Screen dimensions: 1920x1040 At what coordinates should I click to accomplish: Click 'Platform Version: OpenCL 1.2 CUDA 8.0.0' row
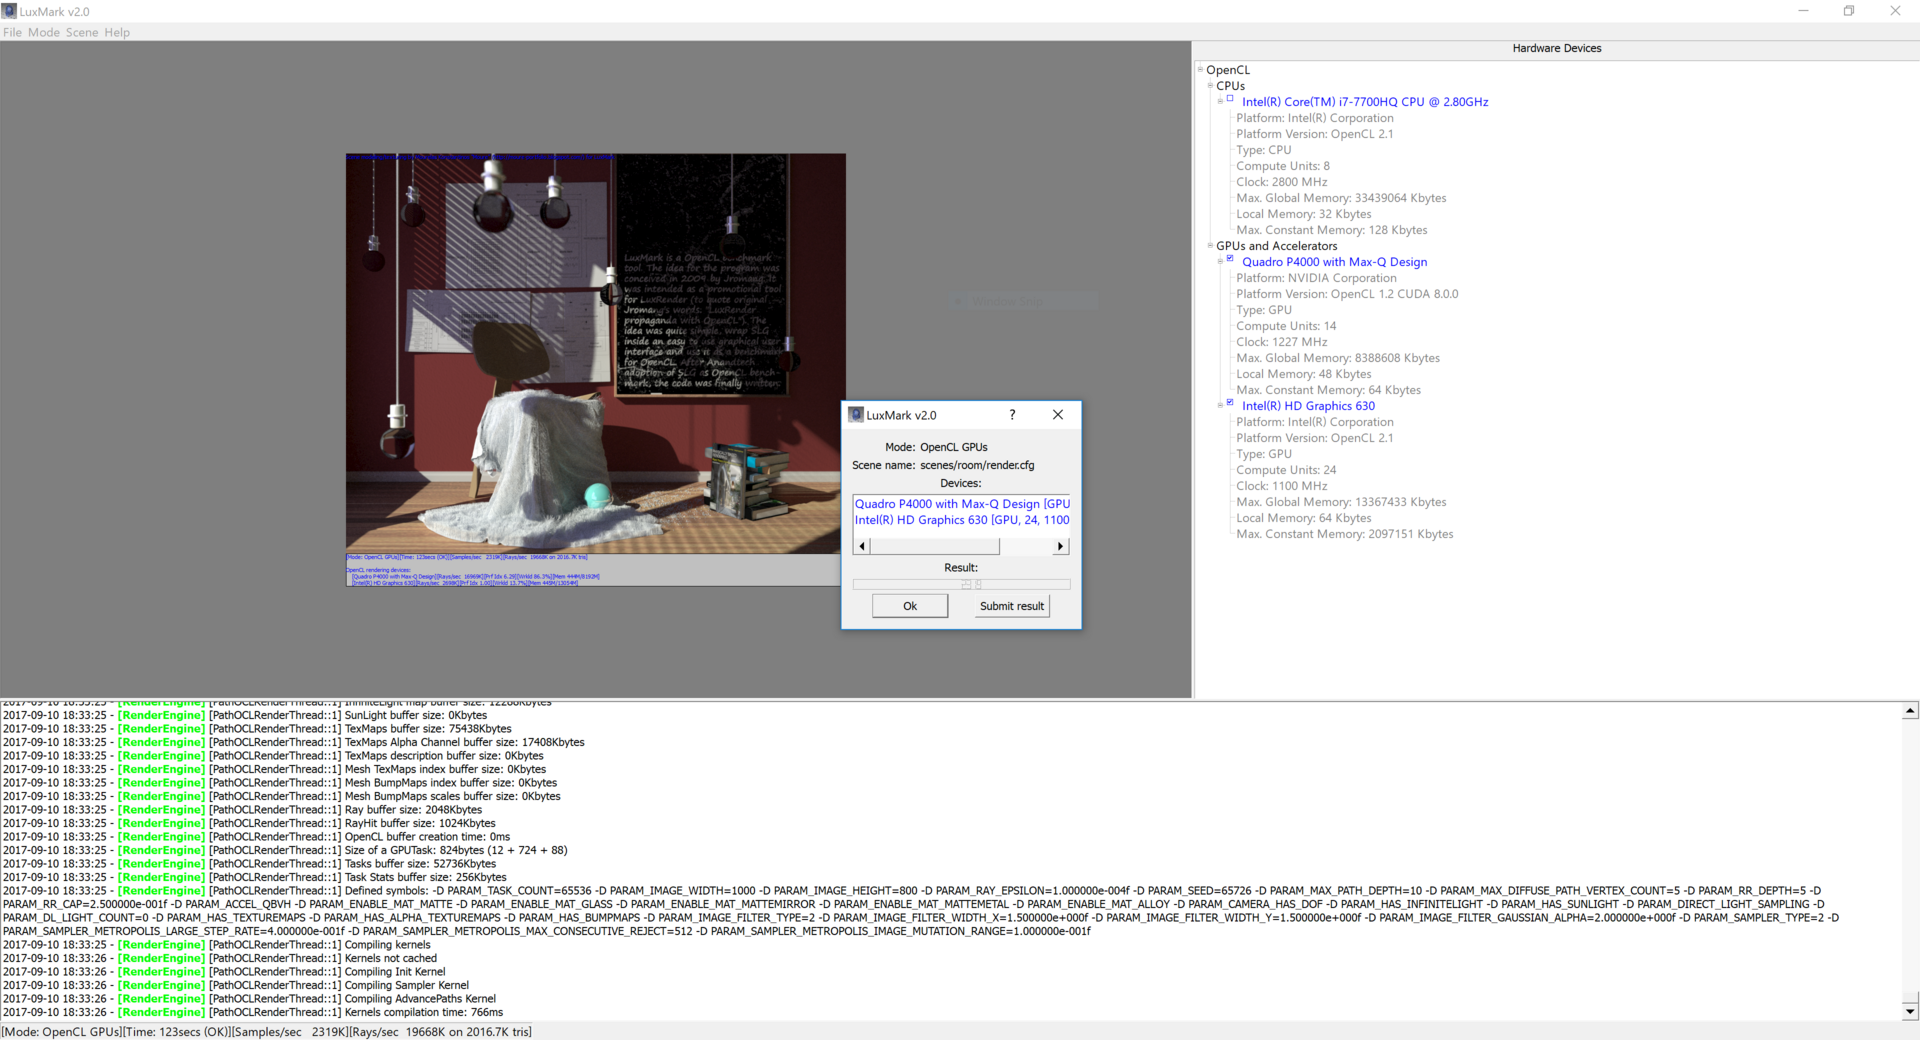pos(1347,294)
